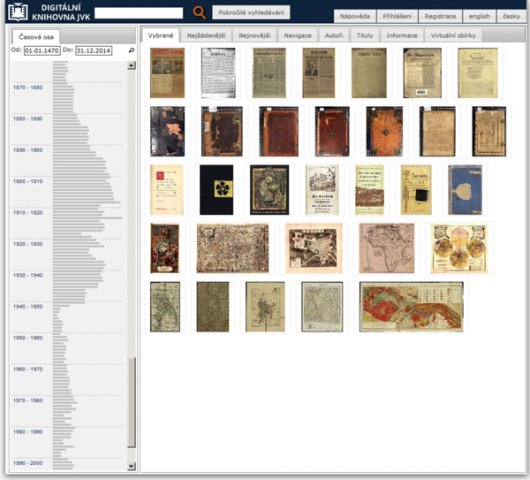Select the 1920 - 1930 timeline decade
This screenshot has height=480, width=530.
point(28,244)
